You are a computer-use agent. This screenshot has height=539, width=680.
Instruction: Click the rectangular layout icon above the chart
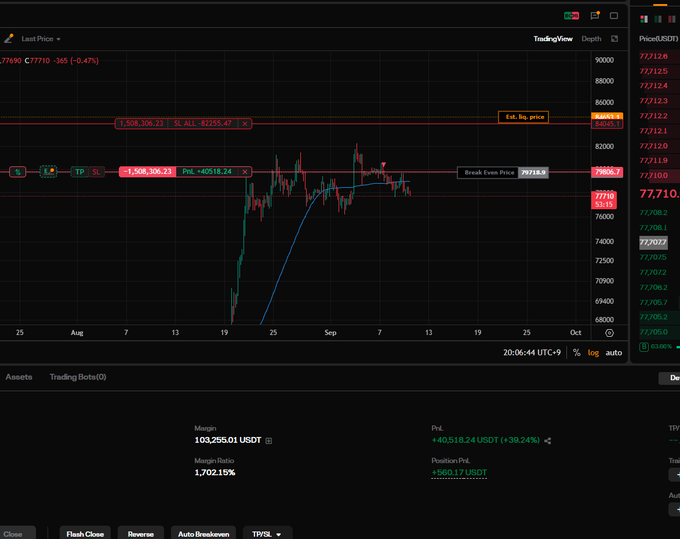click(x=614, y=16)
